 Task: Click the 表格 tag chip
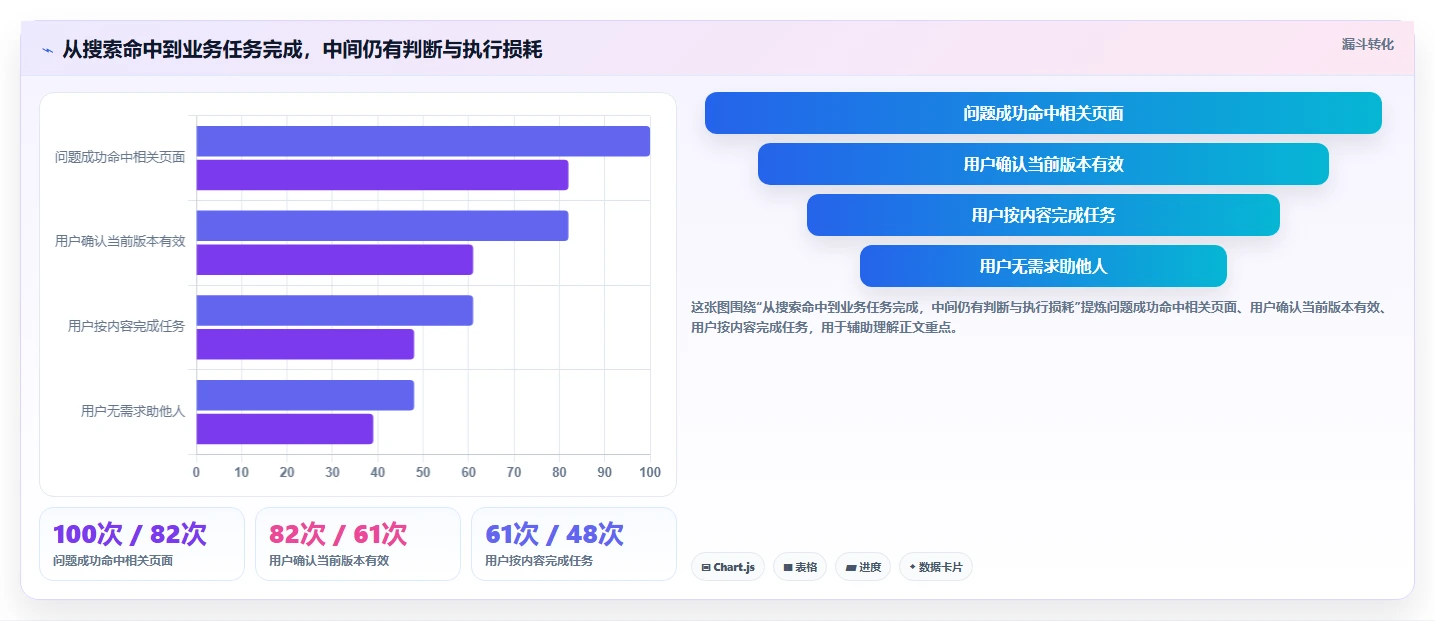[x=800, y=567]
